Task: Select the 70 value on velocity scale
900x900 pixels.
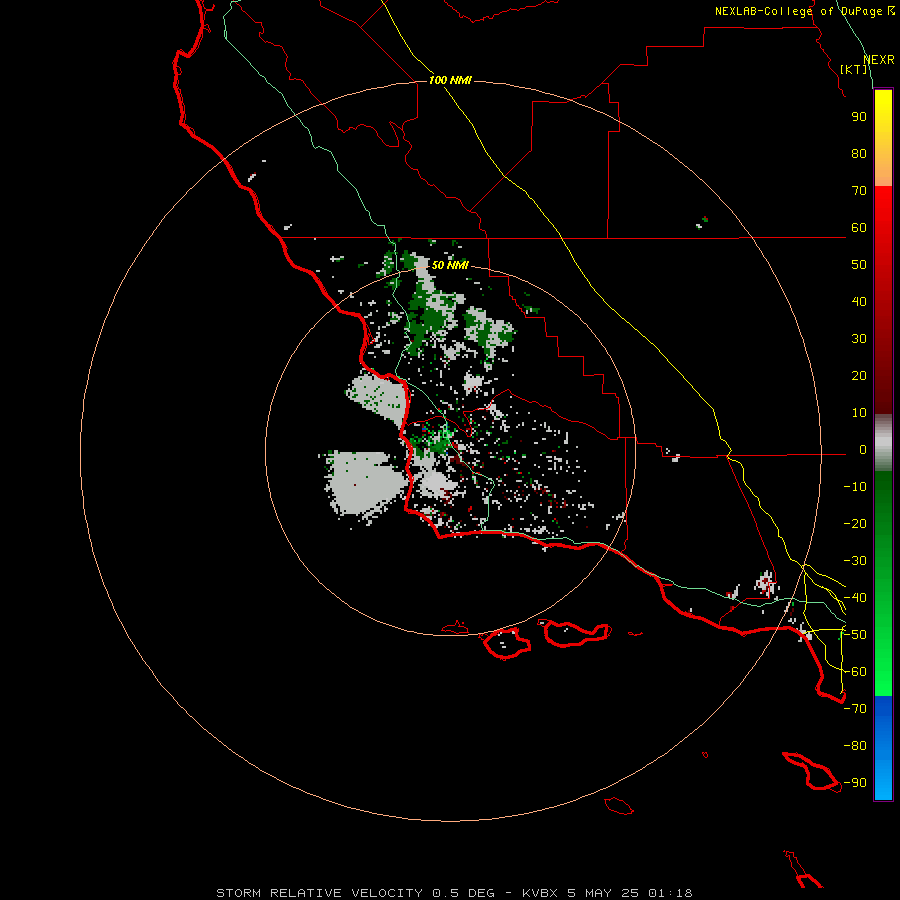Action: 859,191
